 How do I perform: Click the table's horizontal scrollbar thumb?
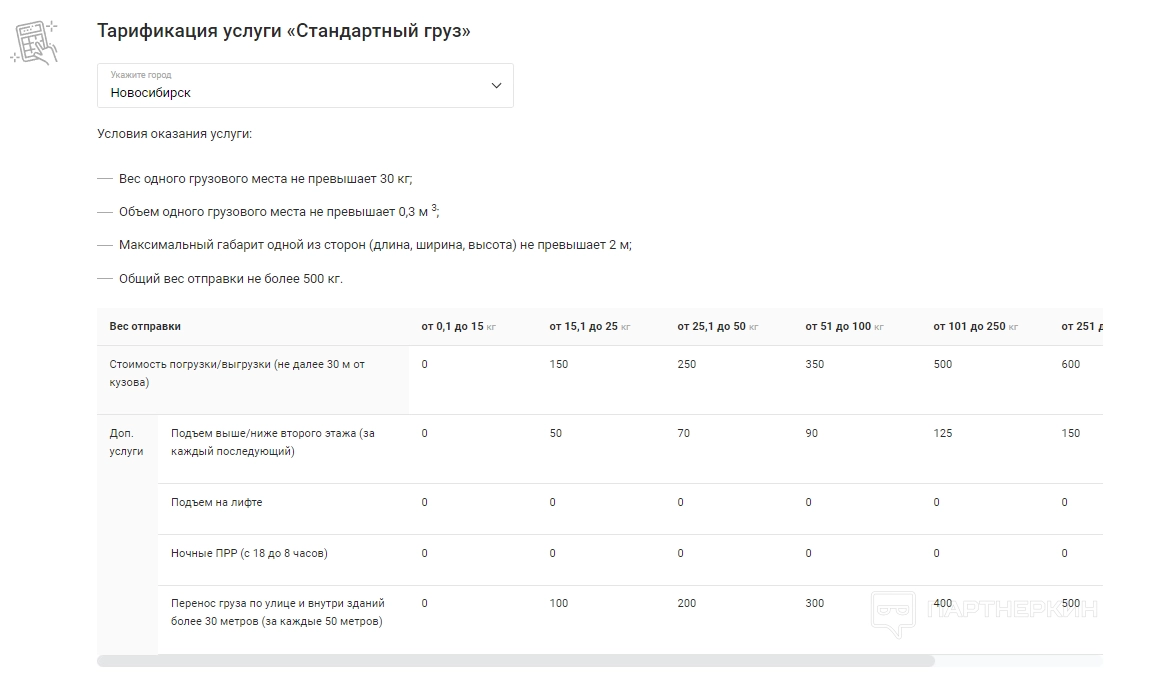[x=515, y=661]
